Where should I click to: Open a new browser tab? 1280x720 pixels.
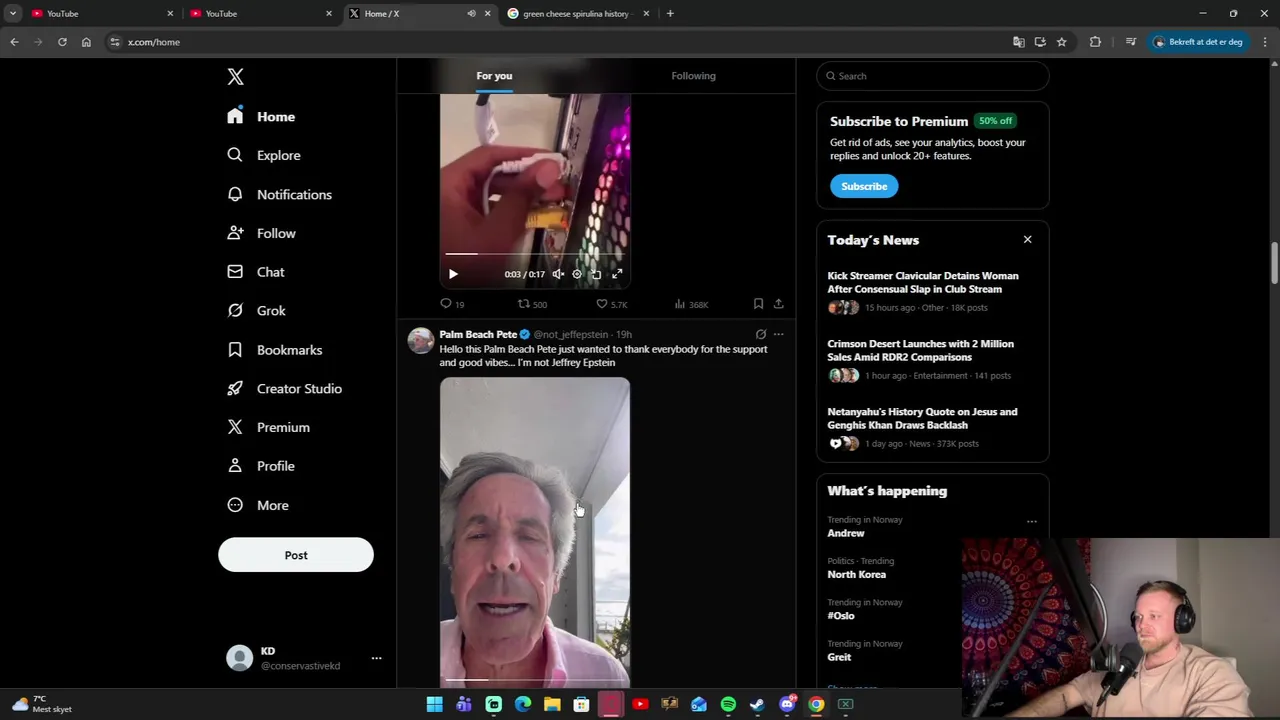(670, 14)
